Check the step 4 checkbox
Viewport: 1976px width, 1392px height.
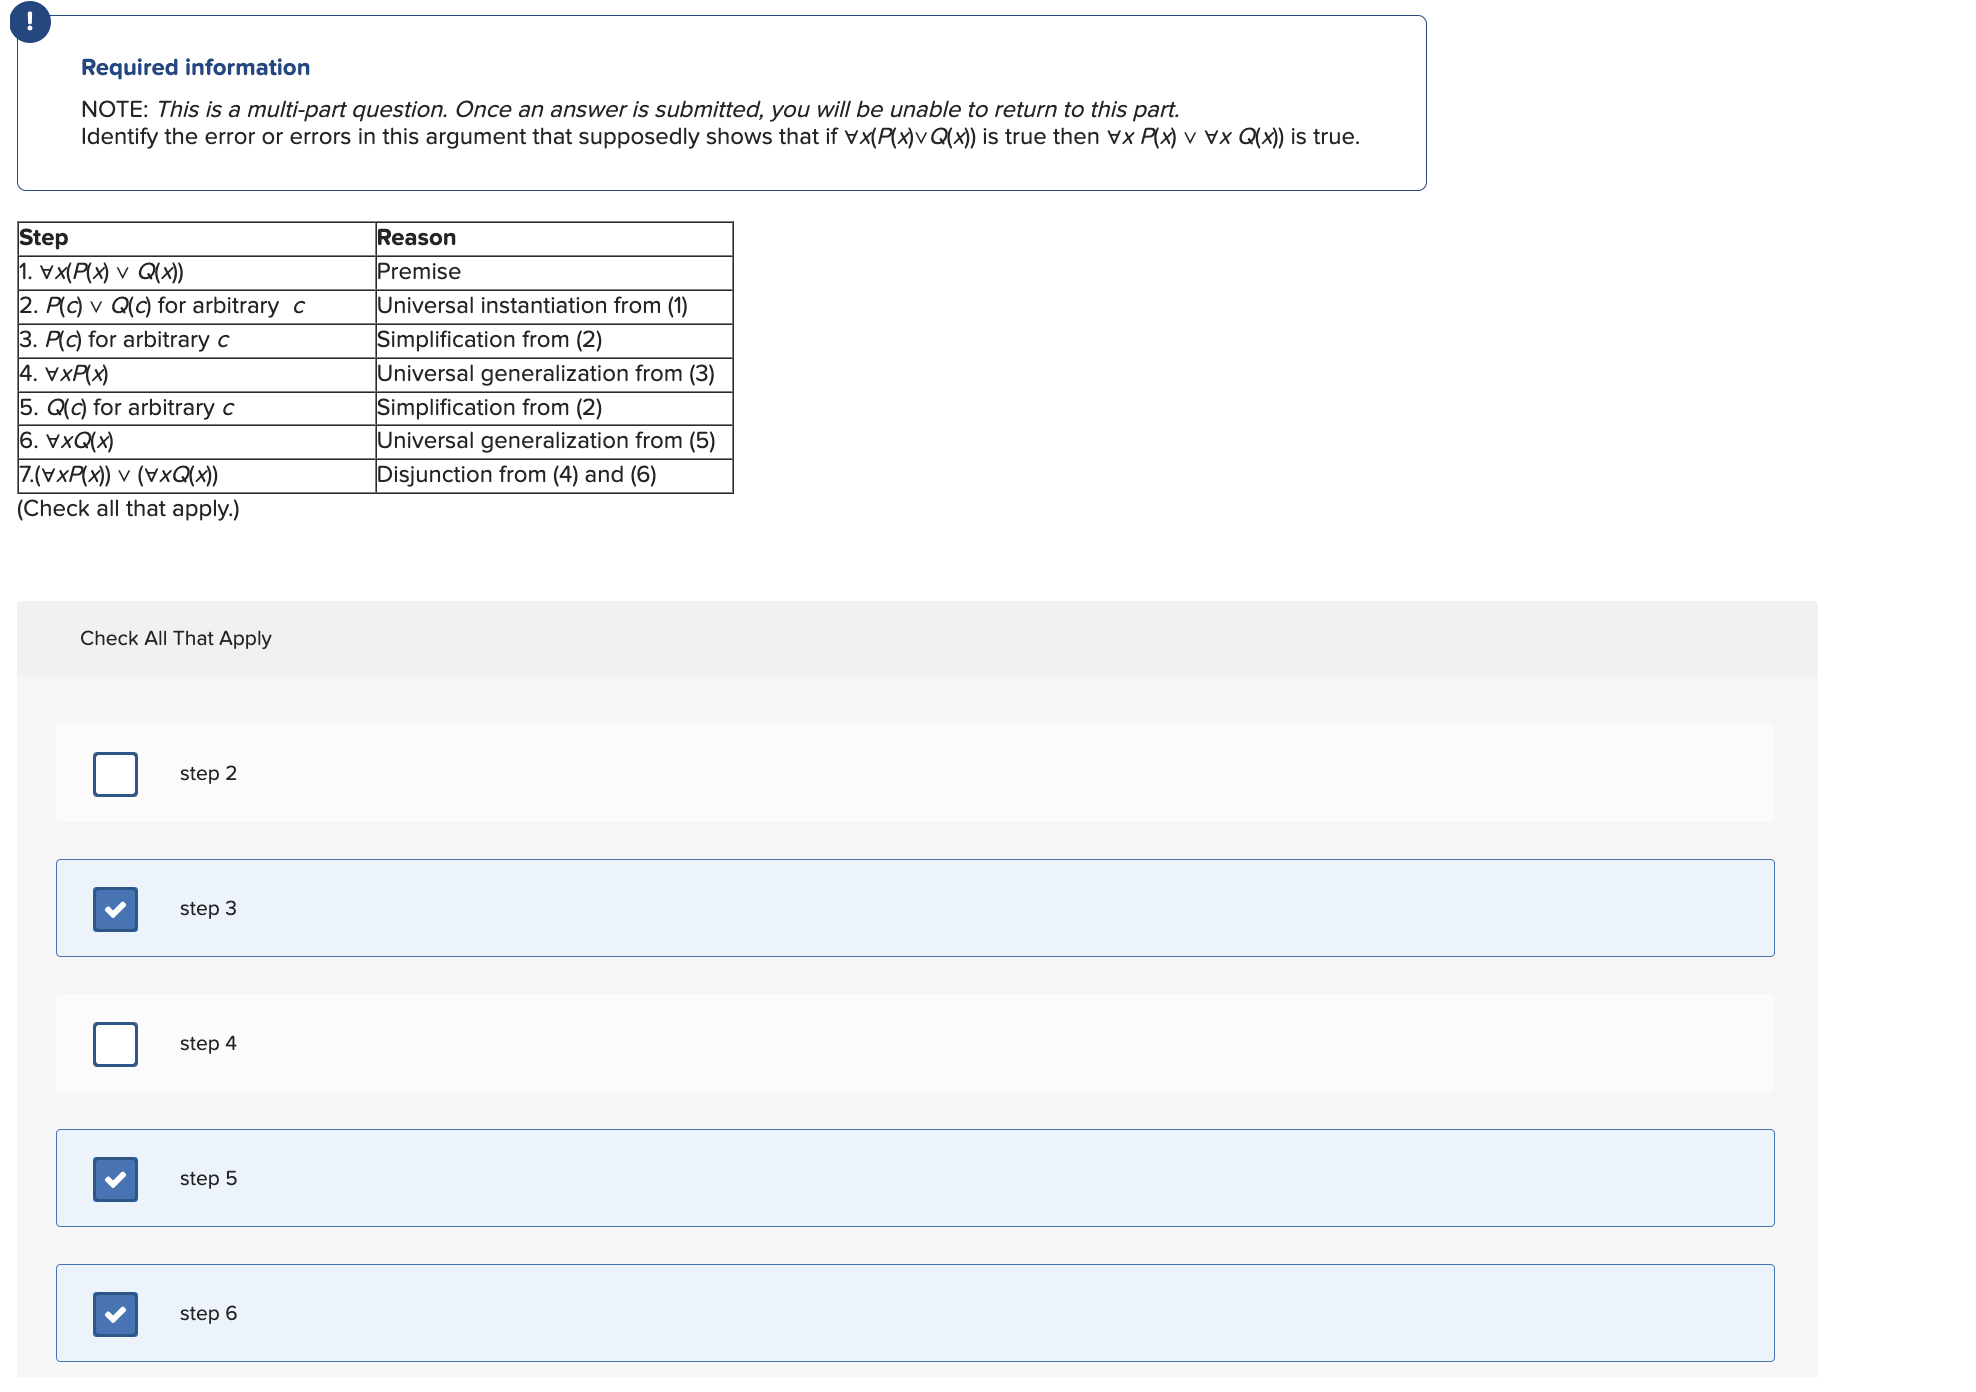tap(114, 1043)
